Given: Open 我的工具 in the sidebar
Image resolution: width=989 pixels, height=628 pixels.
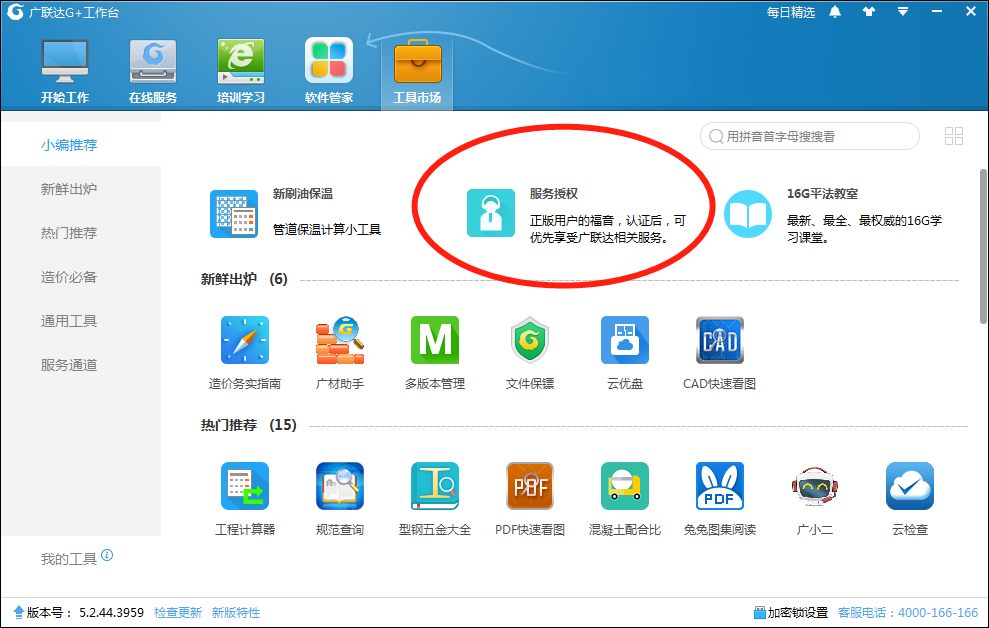Looking at the screenshot, I should (69, 559).
